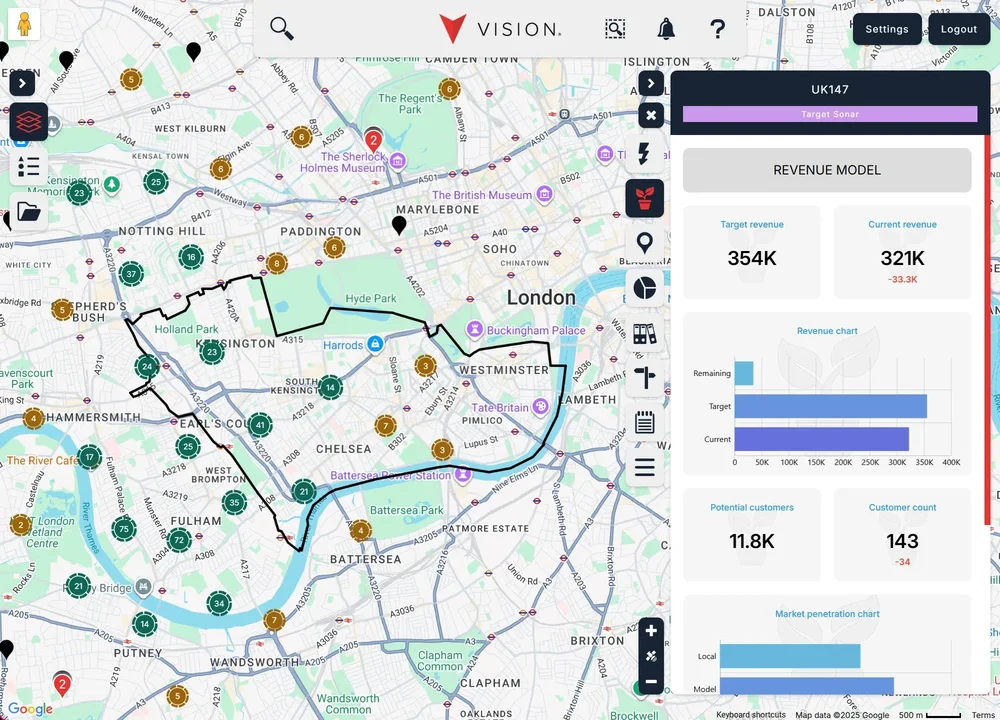Select the map layers tool
The image size is (1000, 720).
28,122
